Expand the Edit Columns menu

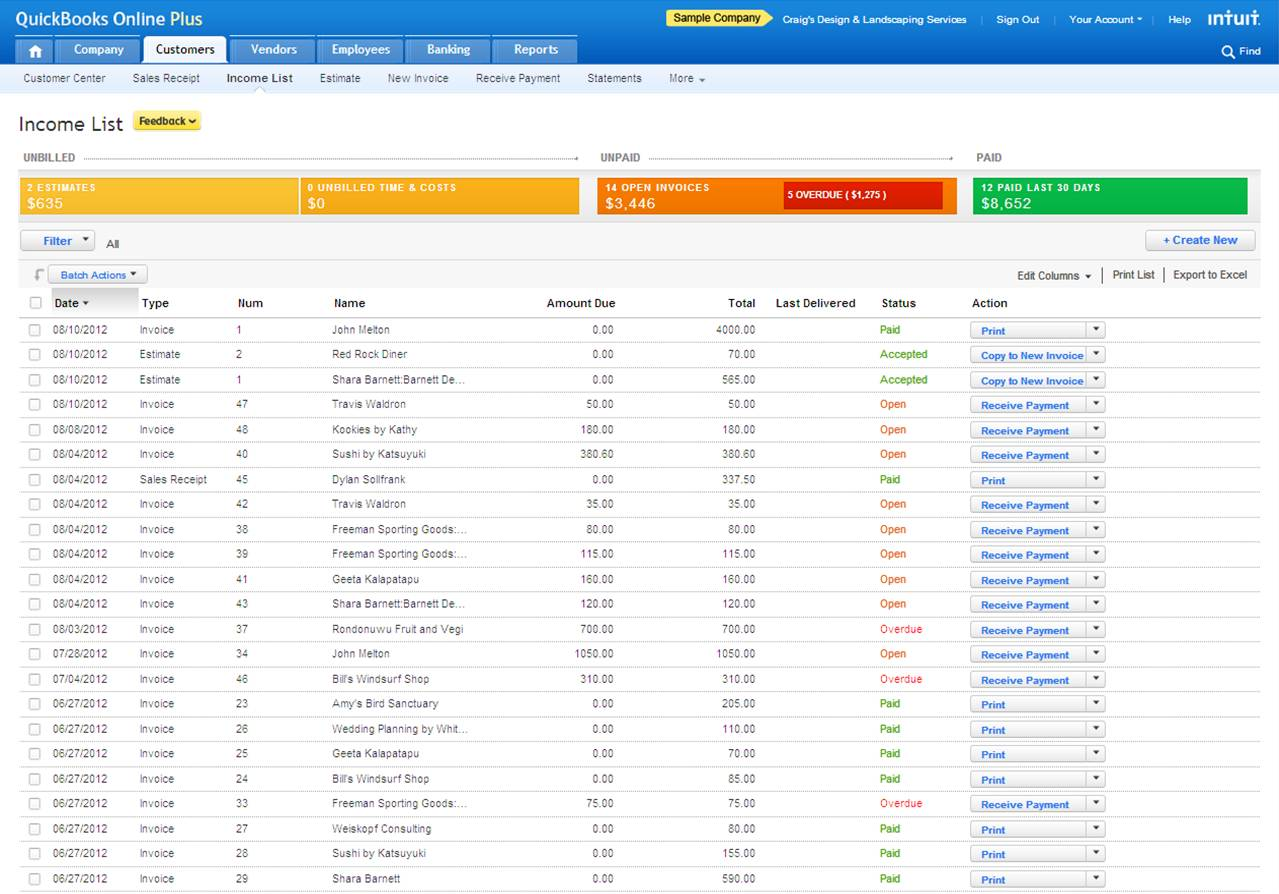[x=1054, y=276]
